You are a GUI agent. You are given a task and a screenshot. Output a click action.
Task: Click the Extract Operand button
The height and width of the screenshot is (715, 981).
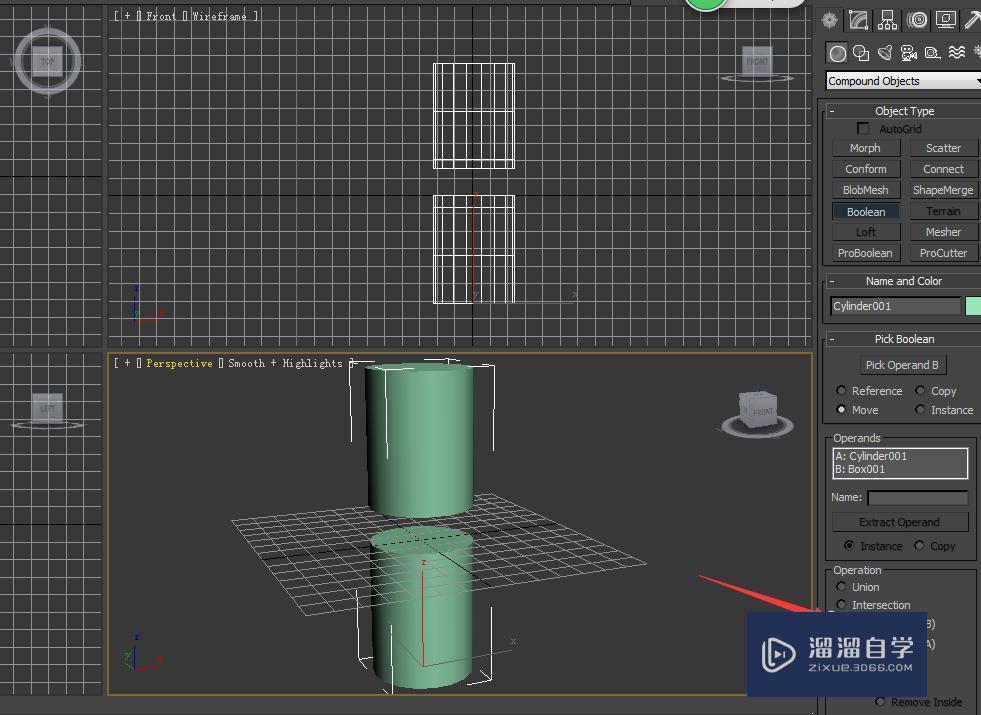point(899,521)
